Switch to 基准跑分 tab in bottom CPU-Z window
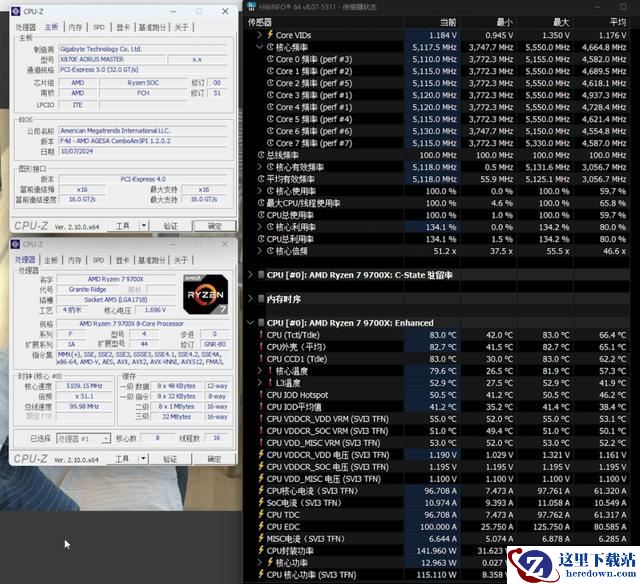640x584 pixels. tap(151, 260)
